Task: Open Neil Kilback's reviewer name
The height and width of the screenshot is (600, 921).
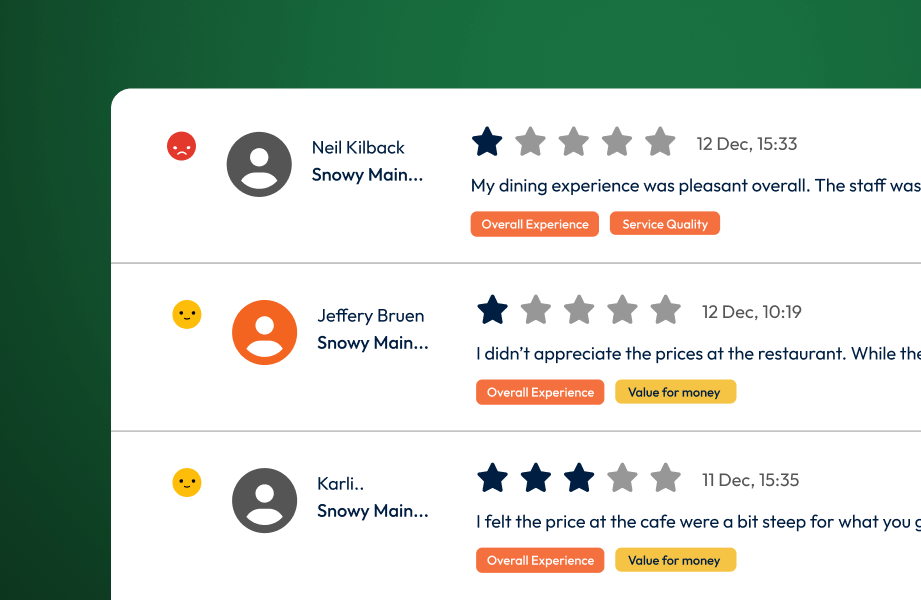Action: click(x=358, y=147)
